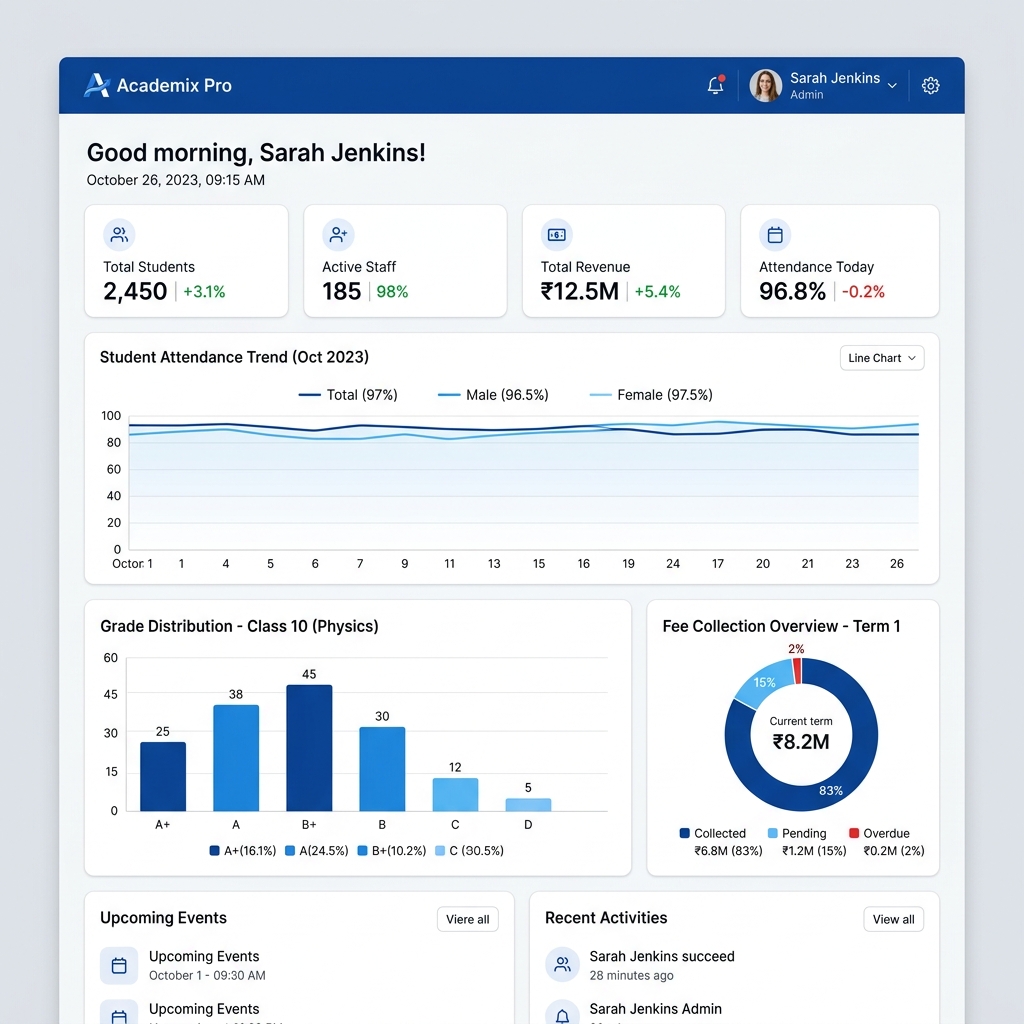Expand the Sarah Jenkins account menu chevron
This screenshot has height=1024, width=1024.
892,86
